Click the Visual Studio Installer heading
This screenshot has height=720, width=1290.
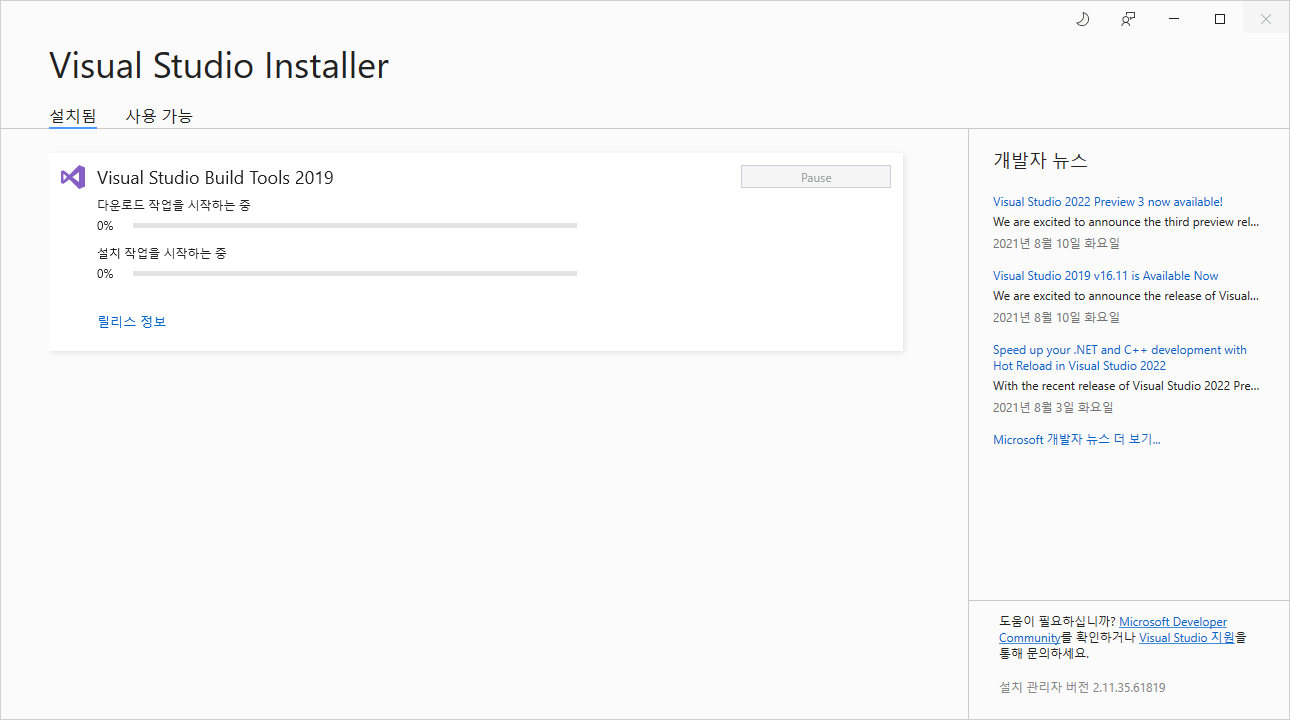click(219, 66)
